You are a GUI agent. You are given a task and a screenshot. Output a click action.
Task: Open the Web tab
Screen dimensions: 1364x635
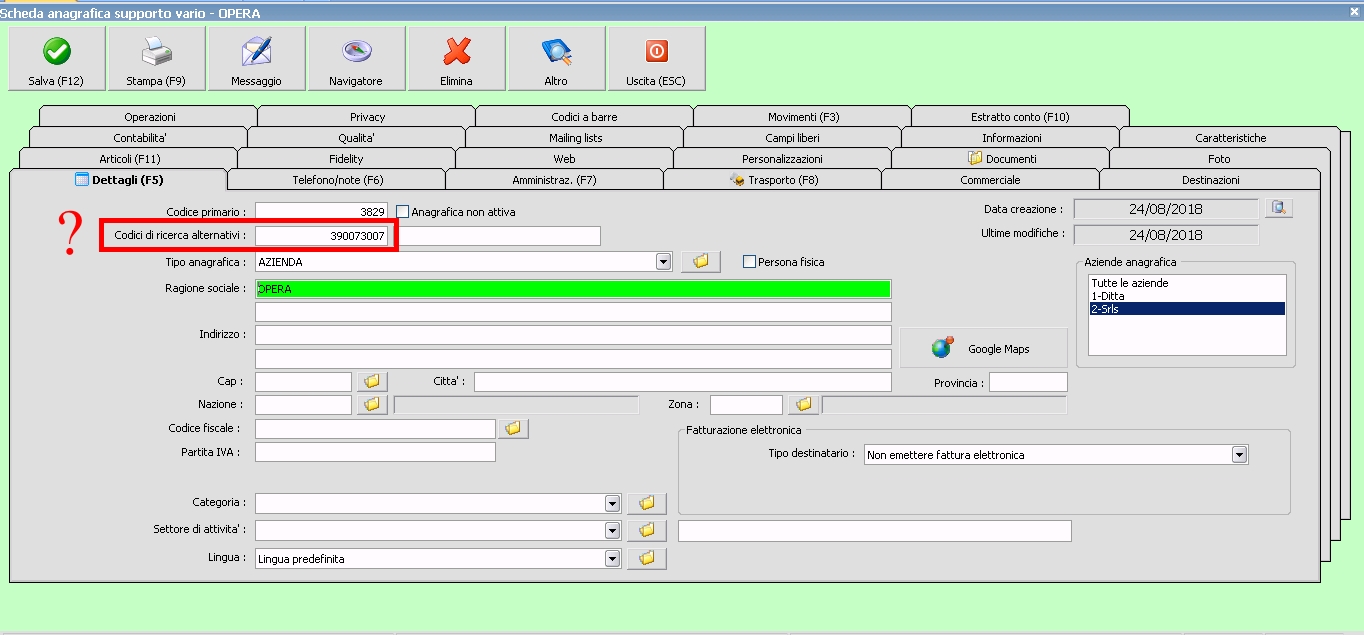564,159
